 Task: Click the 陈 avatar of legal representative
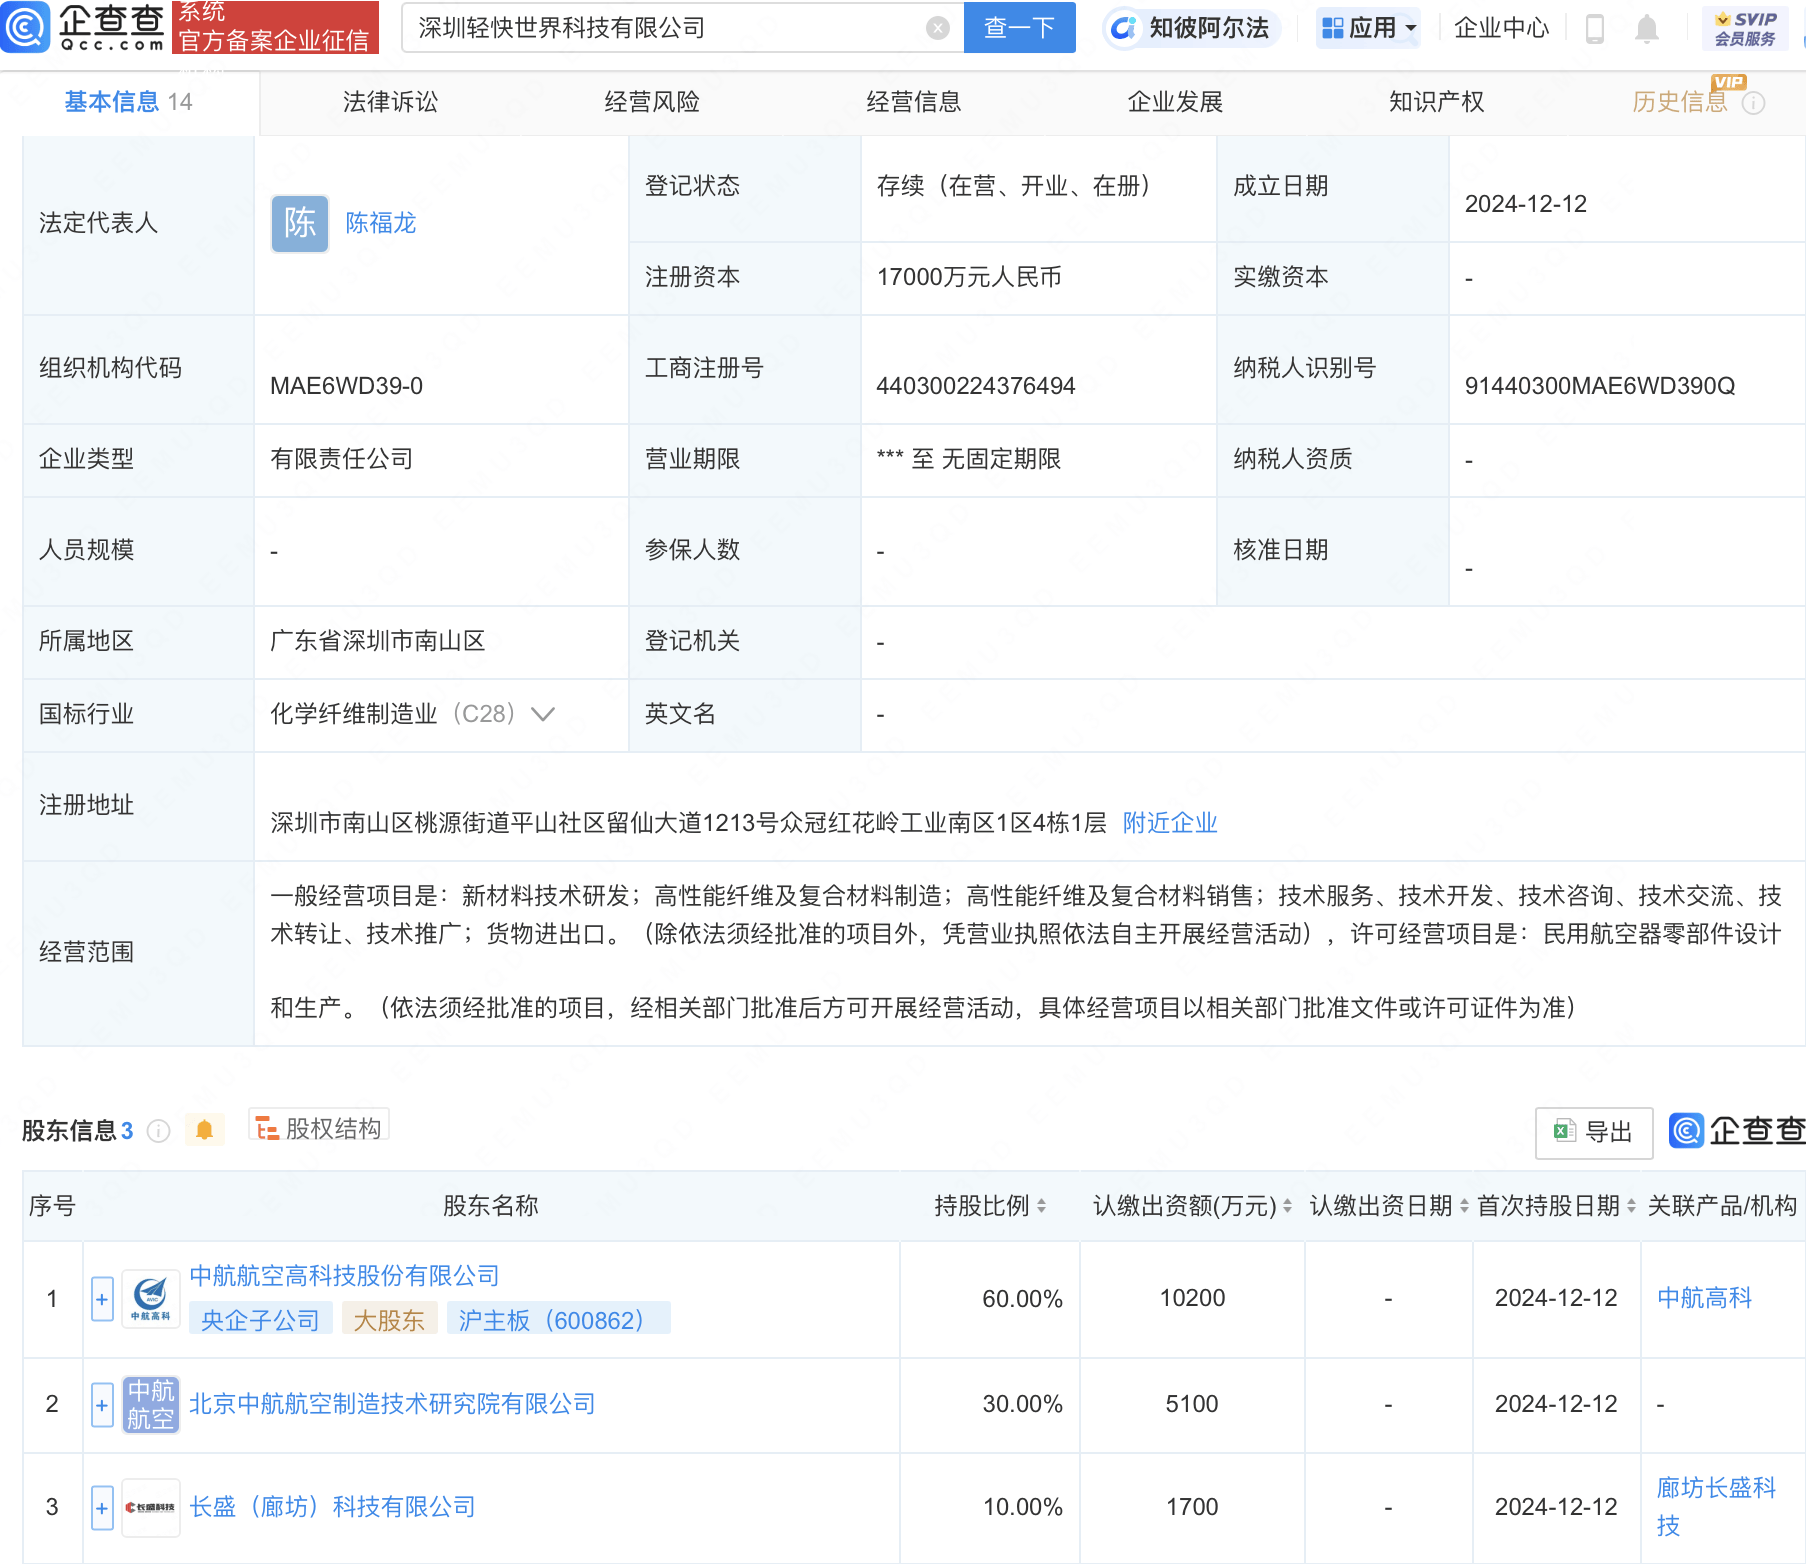click(300, 223)
